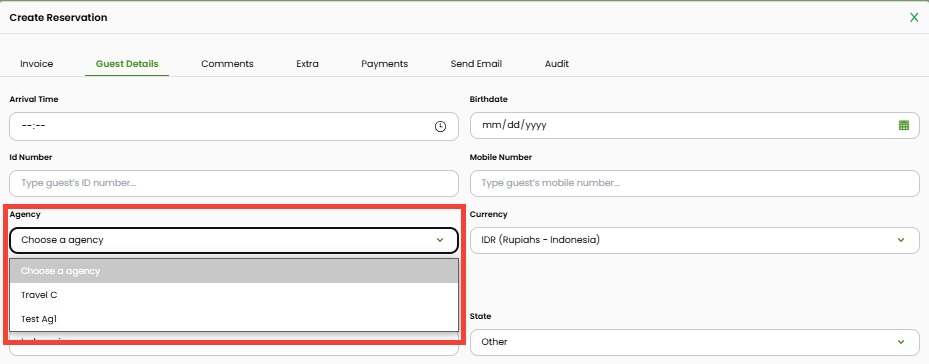Image resolution: width=929 pixels, height=364 pixels.
Task: Pick 'Travel C' from the agency list
Action: point(234,295)
